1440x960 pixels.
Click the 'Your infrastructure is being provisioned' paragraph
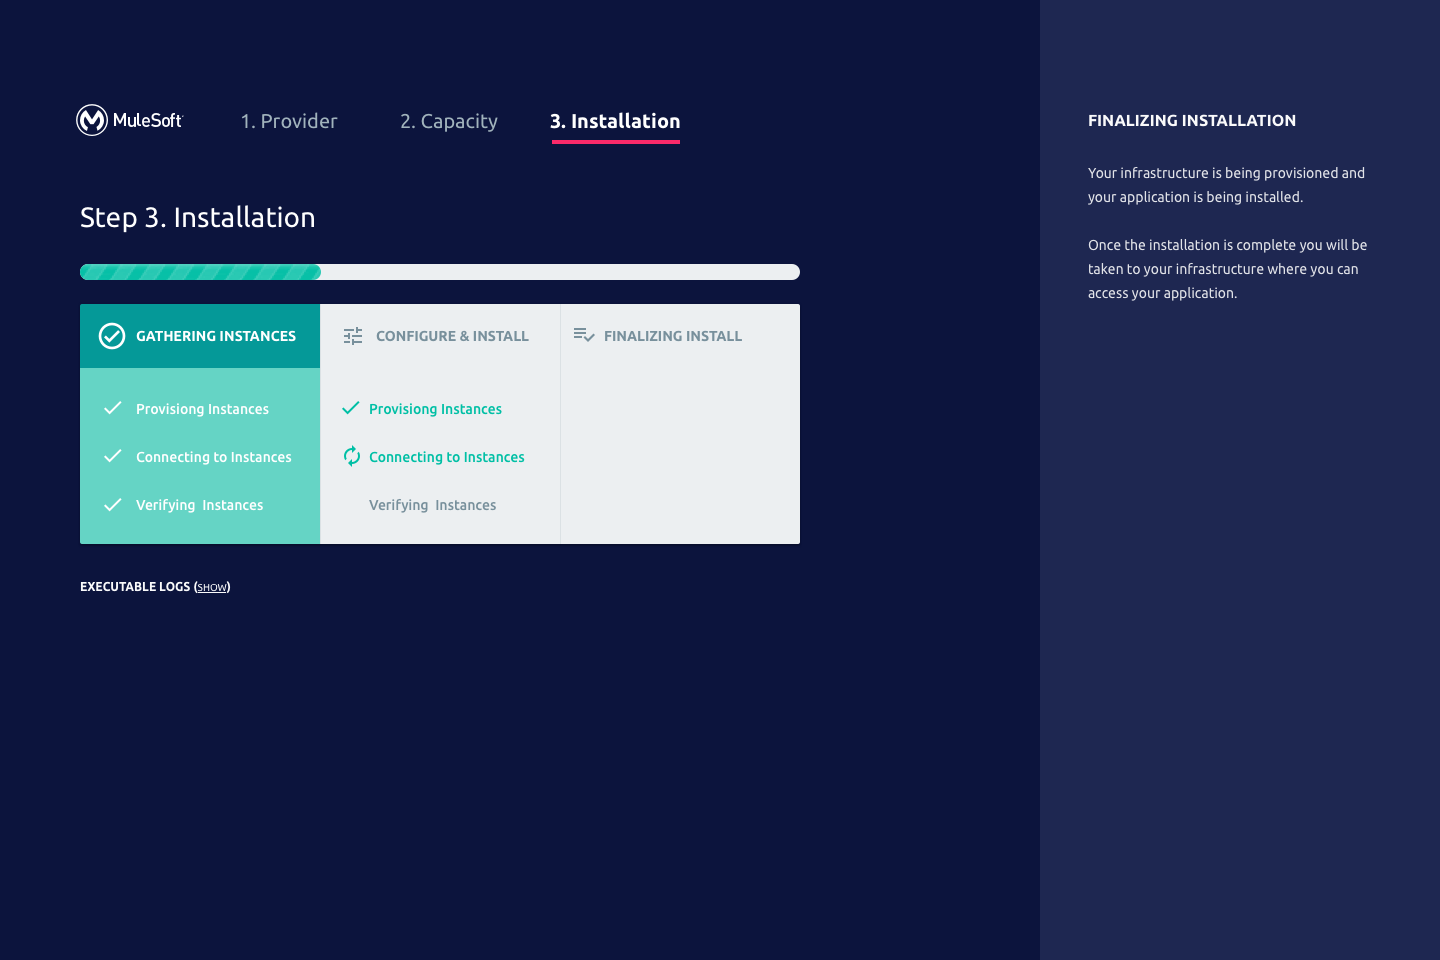click(1226, 185)
